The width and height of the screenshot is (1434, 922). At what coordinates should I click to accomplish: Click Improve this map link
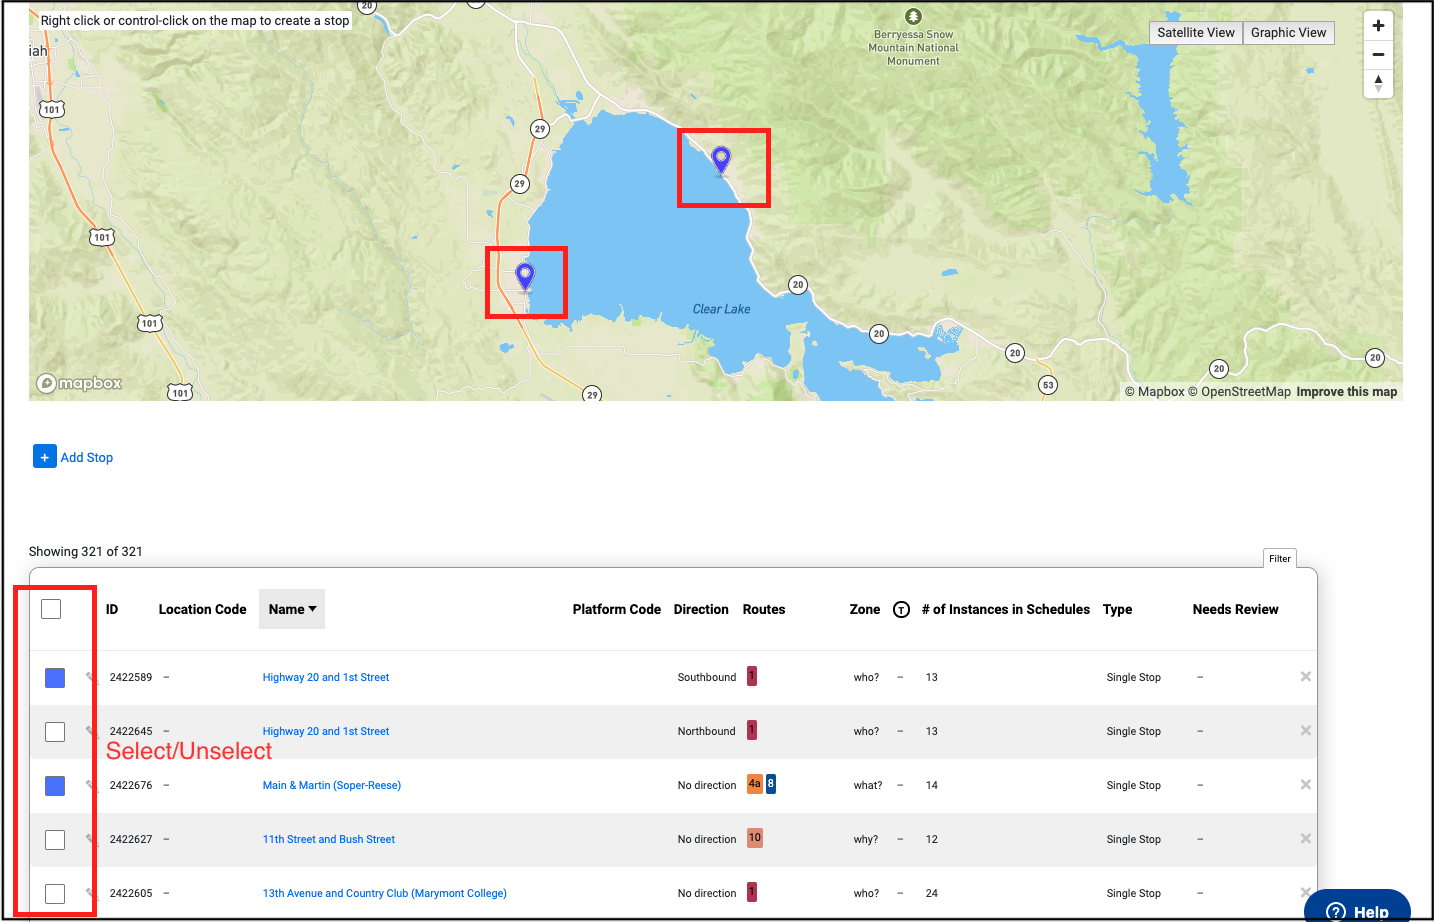pyautogui.click(x=1346, y=392)
